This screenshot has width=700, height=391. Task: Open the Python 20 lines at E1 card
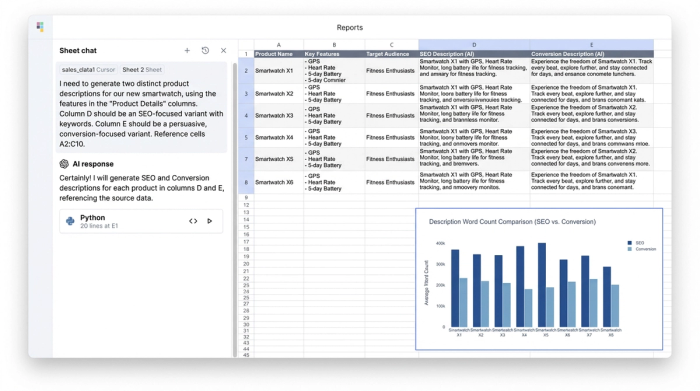[141, 221]
